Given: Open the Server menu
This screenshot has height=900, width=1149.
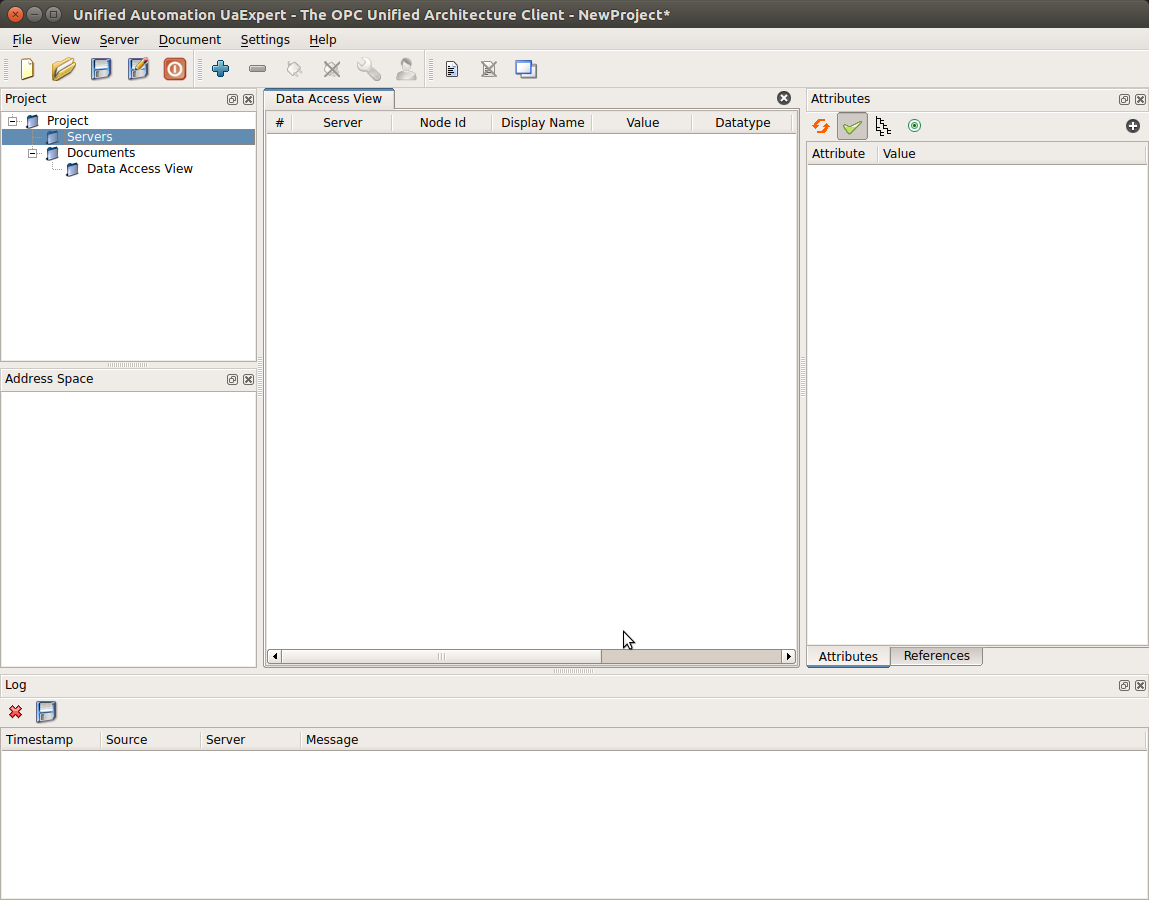Looking at the screenshot, I should (x=119, y=40).
